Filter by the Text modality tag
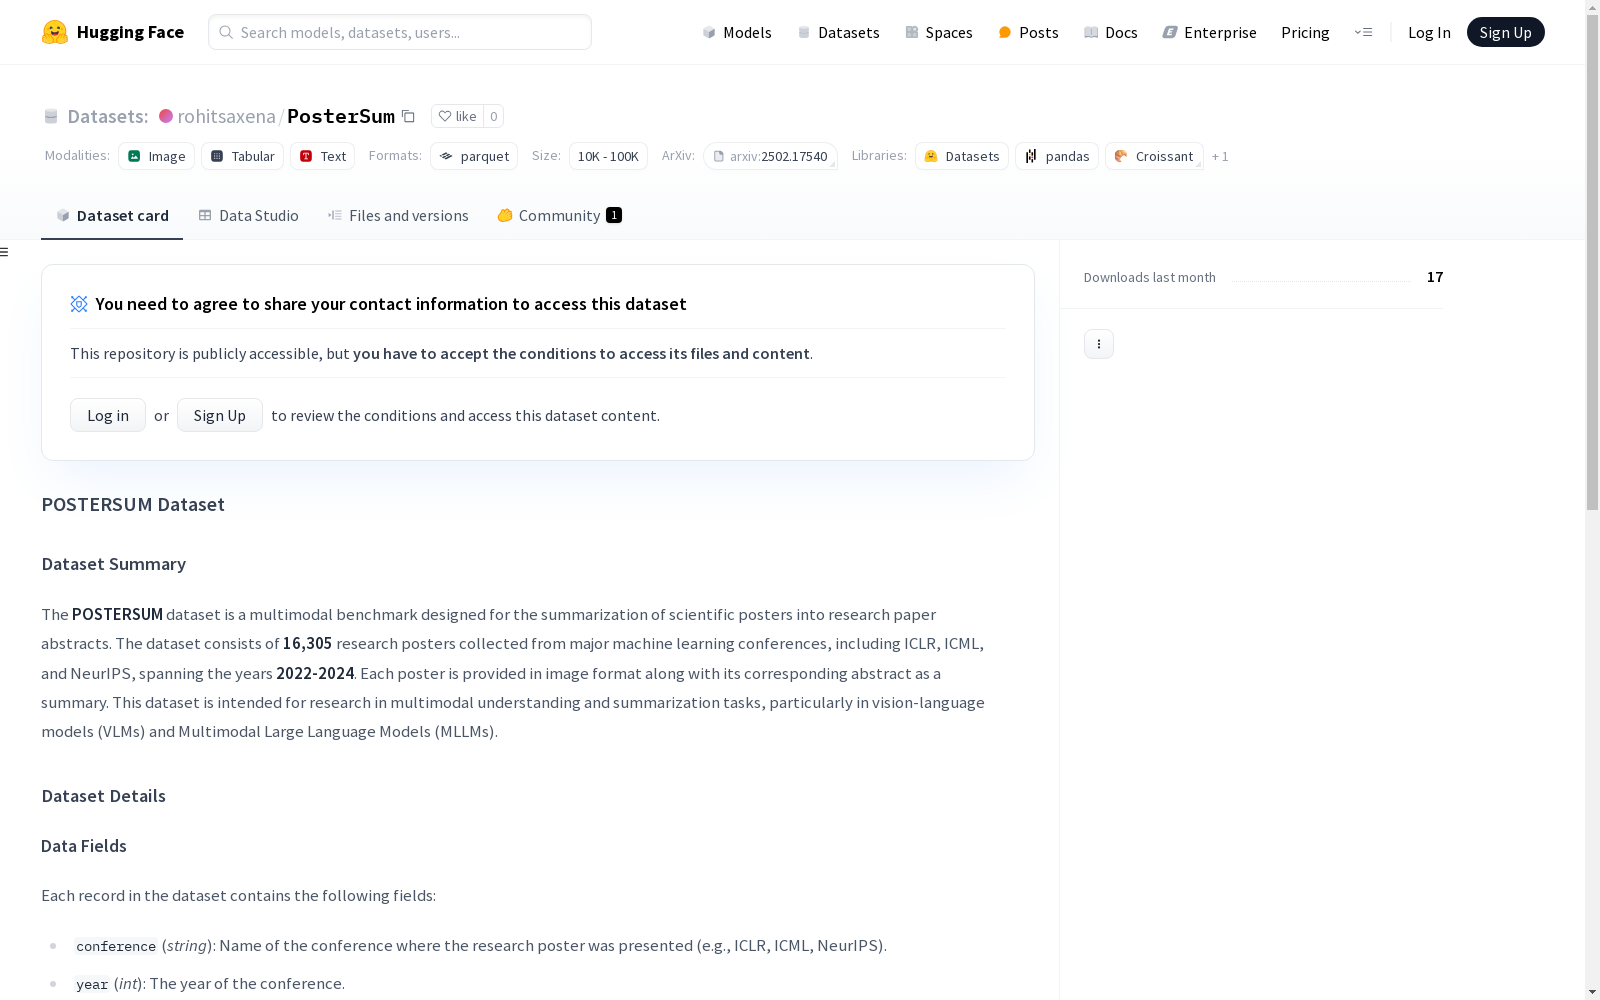The width and height of the screenshot is (1600, 1000). pos(322,156)
